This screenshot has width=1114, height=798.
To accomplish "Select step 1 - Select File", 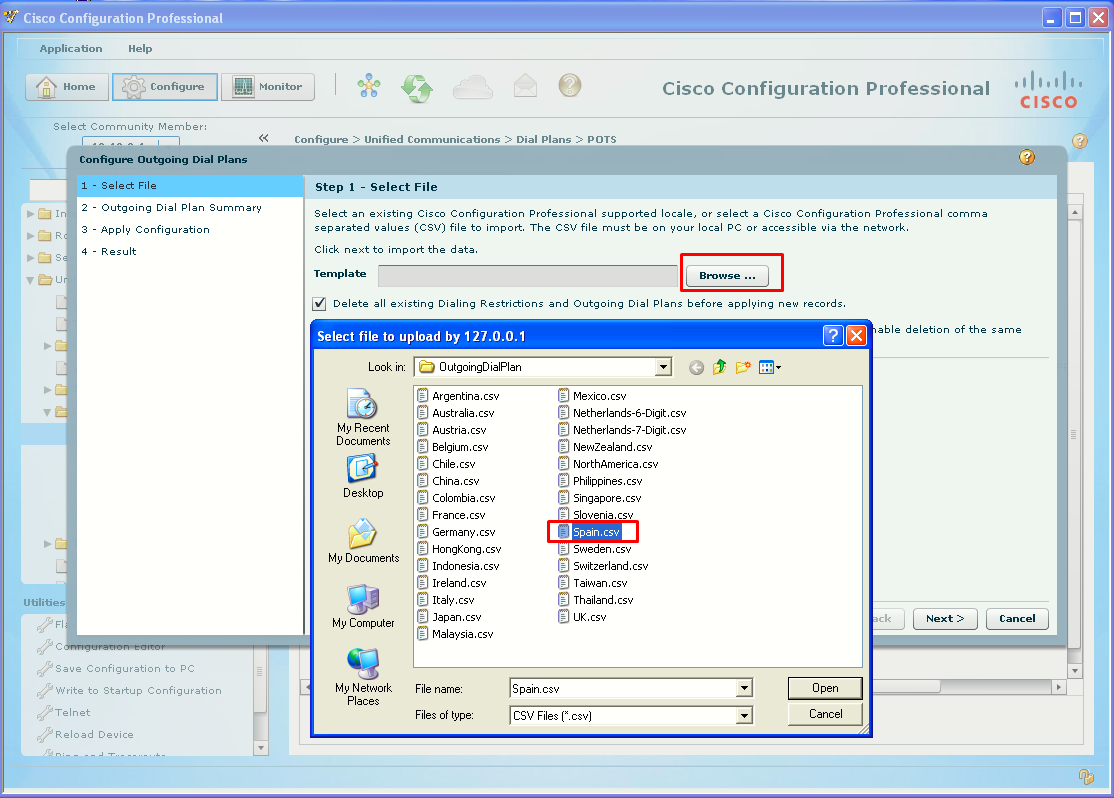I will tap(190, 185).
